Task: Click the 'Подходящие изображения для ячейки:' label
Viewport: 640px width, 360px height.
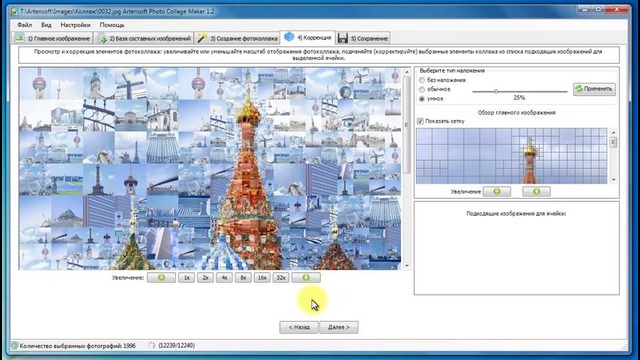Action: [x=516, y=213]
